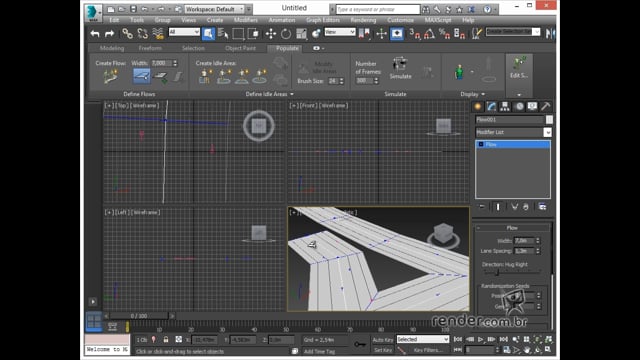Open the Modify command panel tab
Viewport: 640px width, 360px height.
(491, 107)
